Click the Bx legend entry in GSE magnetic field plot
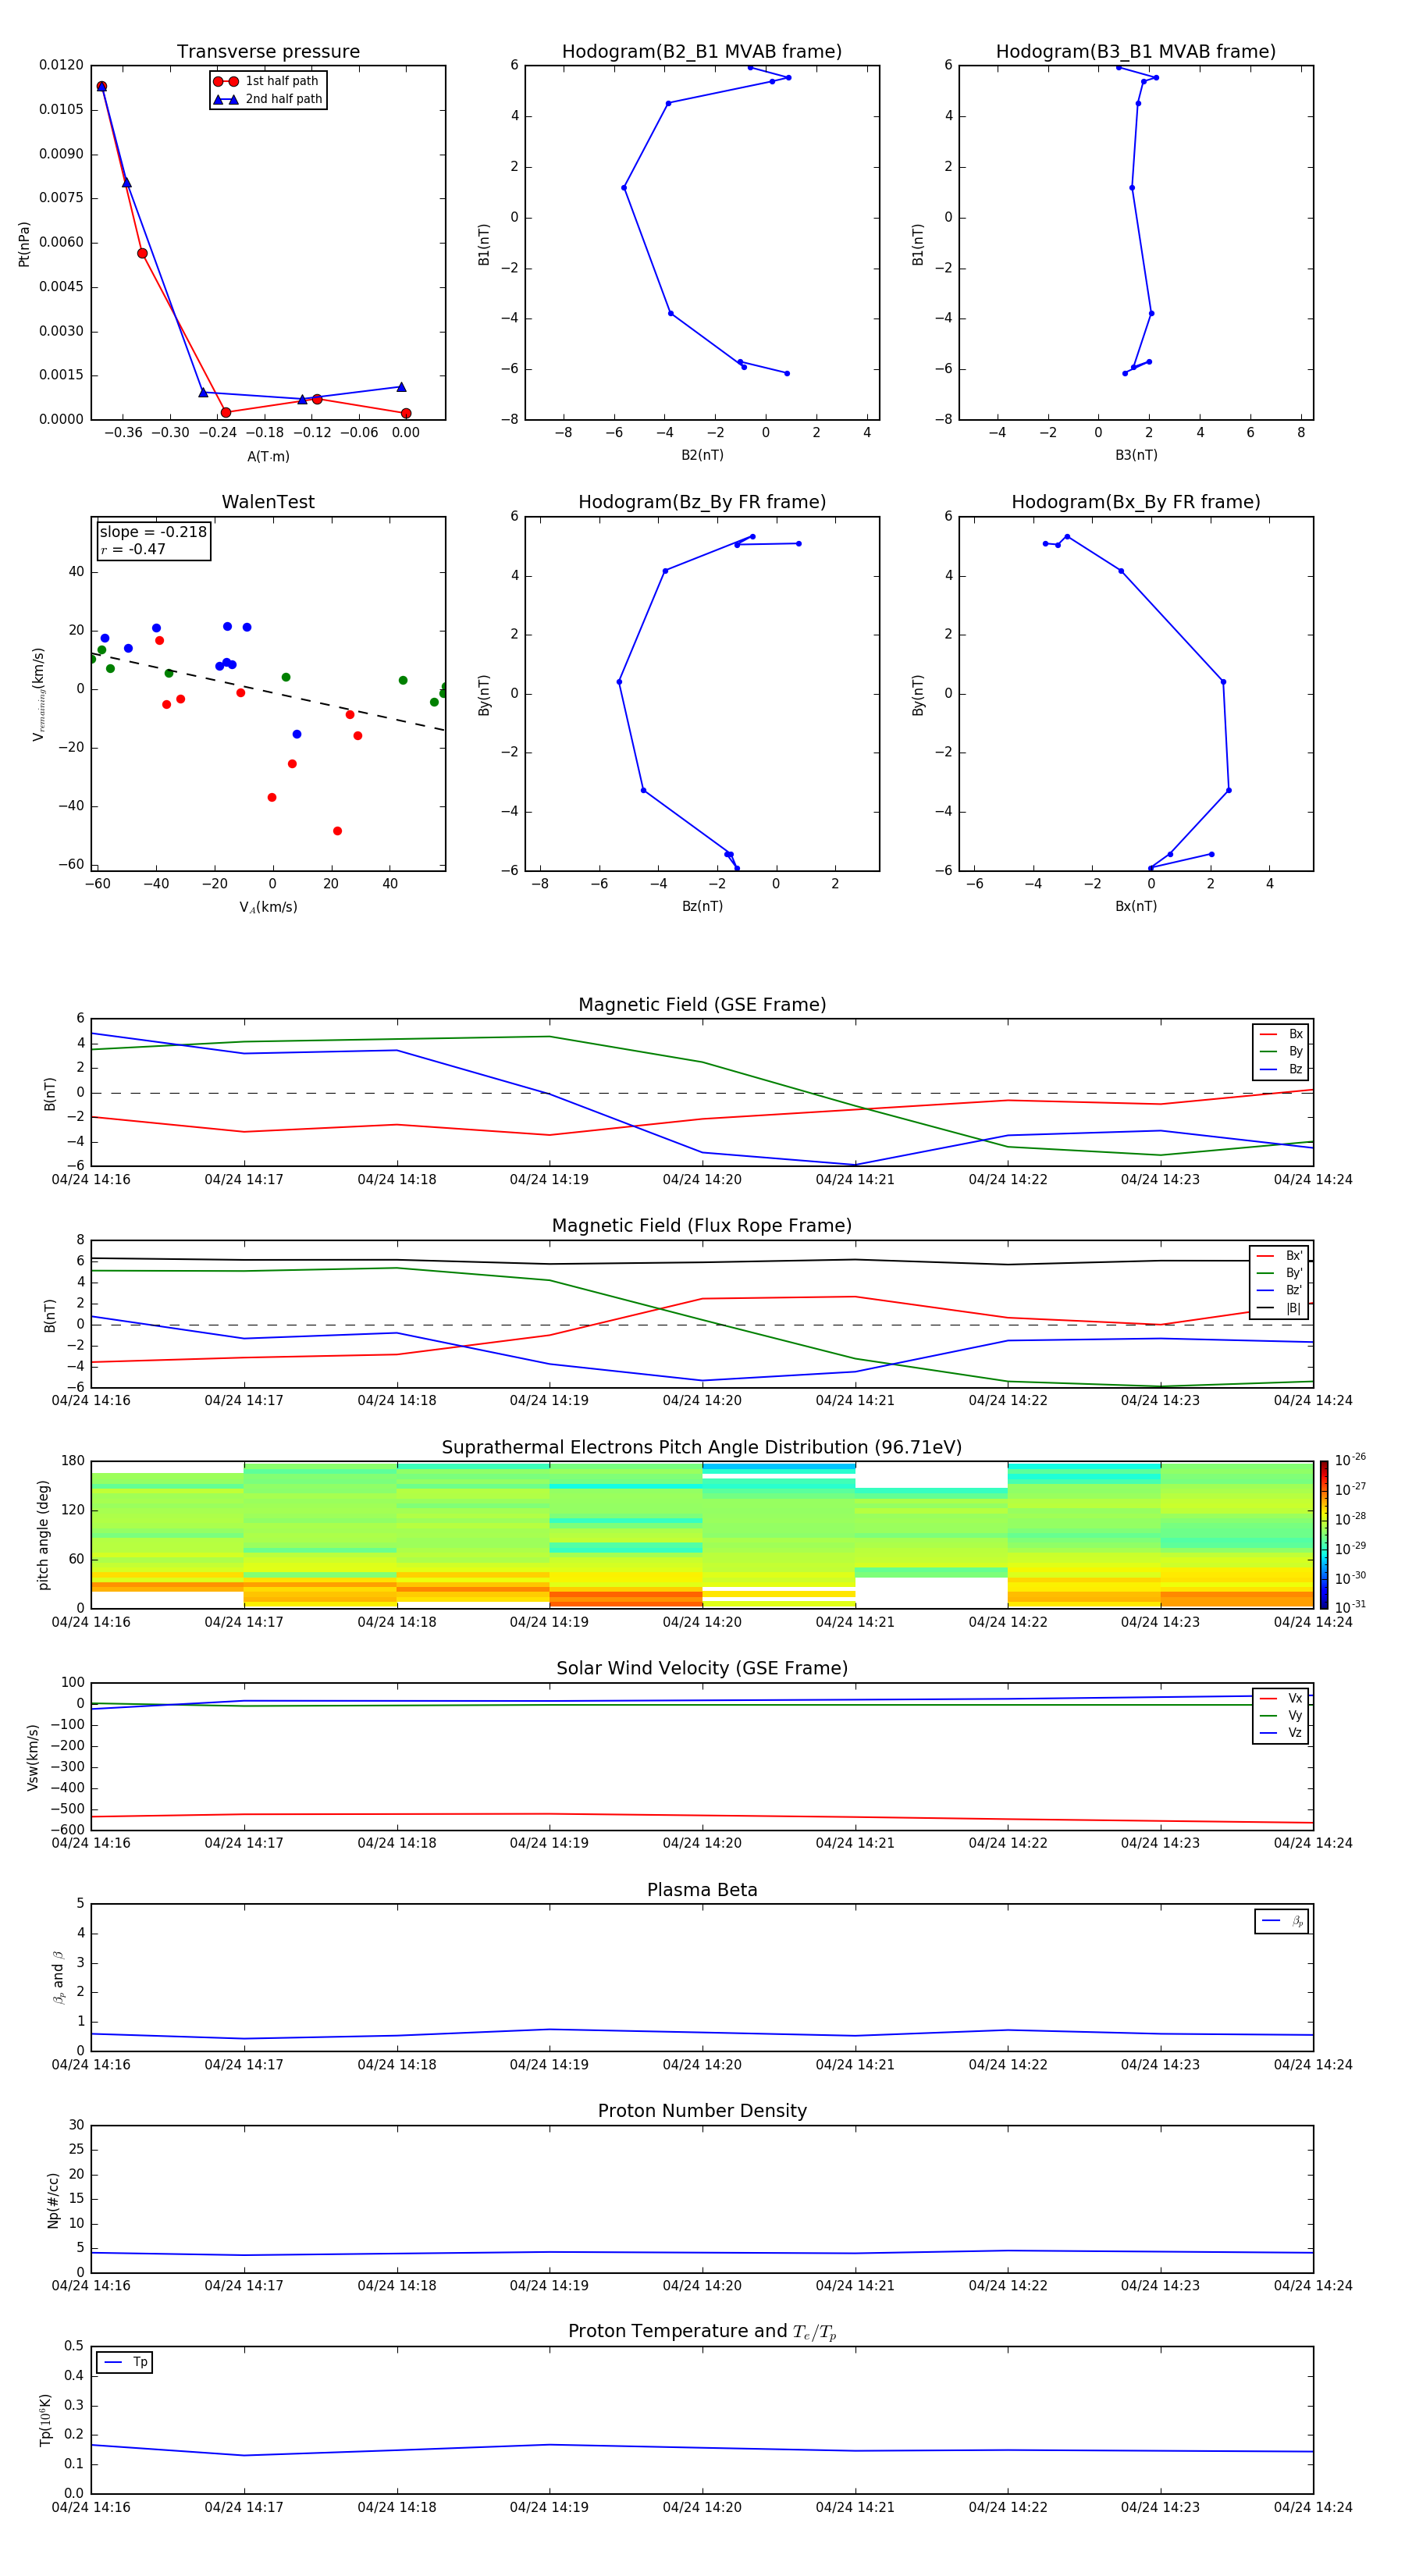1405x2576 pixels. tap(1281, 1034)
